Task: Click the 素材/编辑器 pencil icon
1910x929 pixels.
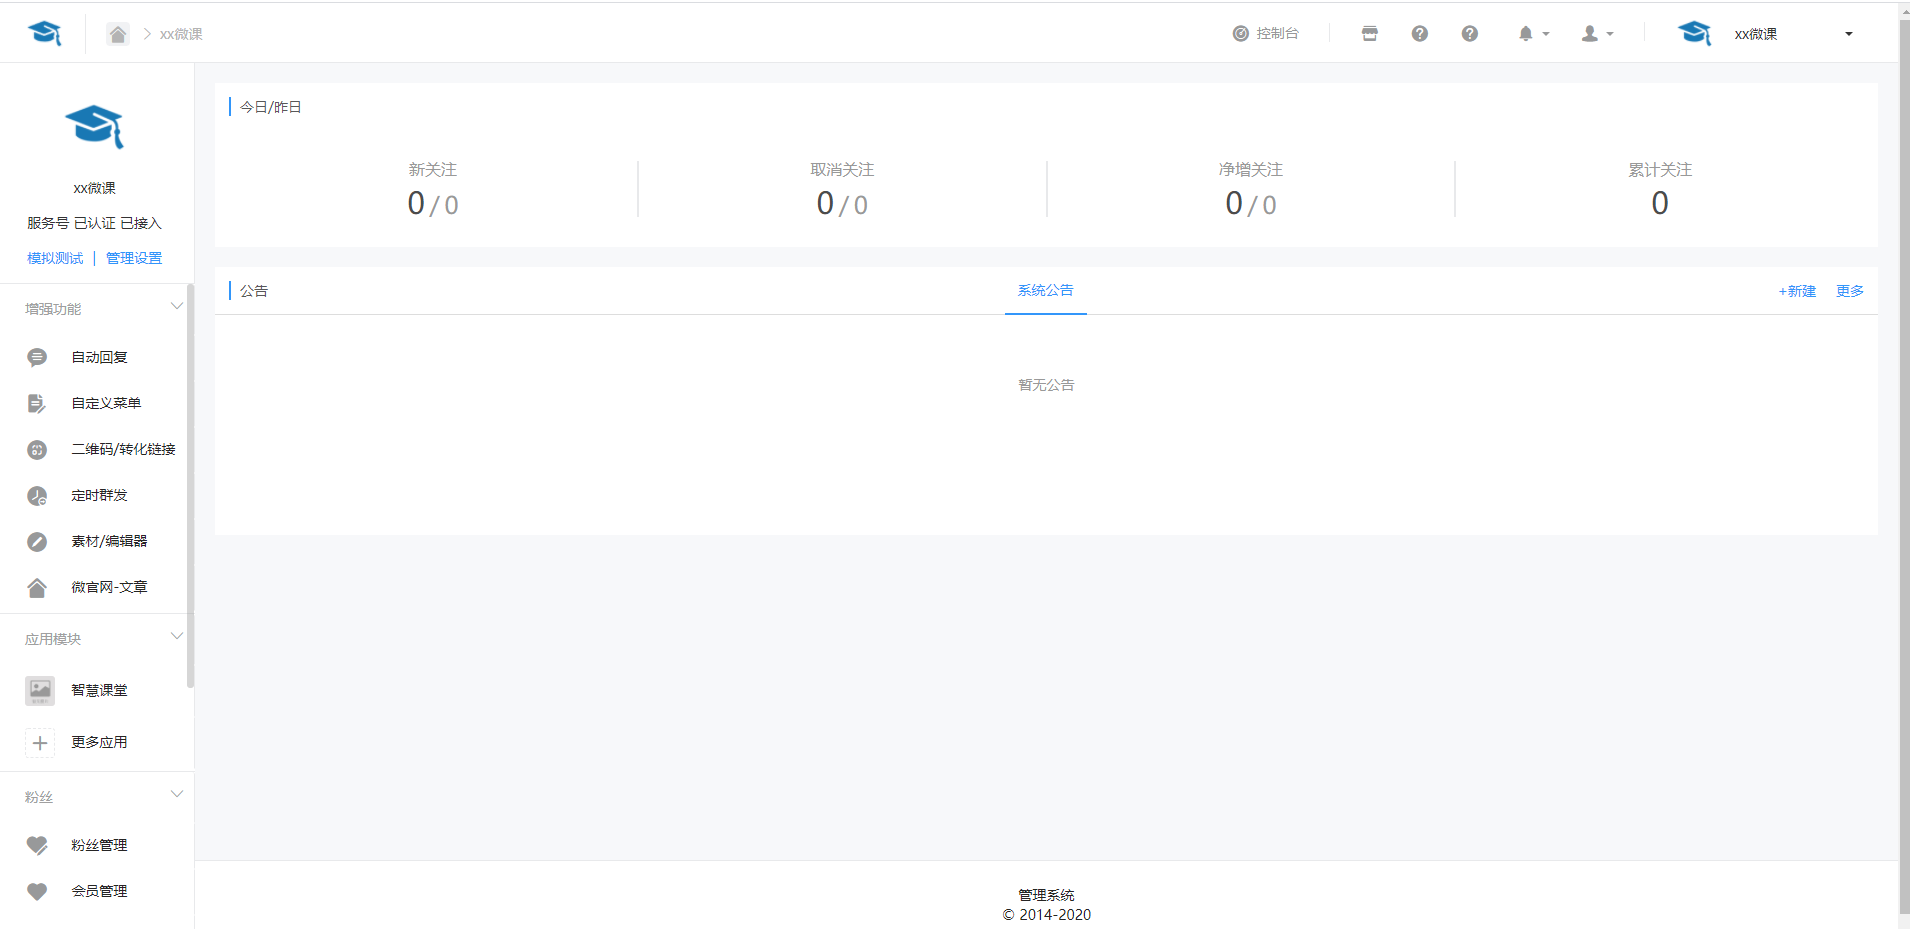Action: [x=37, y=542]
